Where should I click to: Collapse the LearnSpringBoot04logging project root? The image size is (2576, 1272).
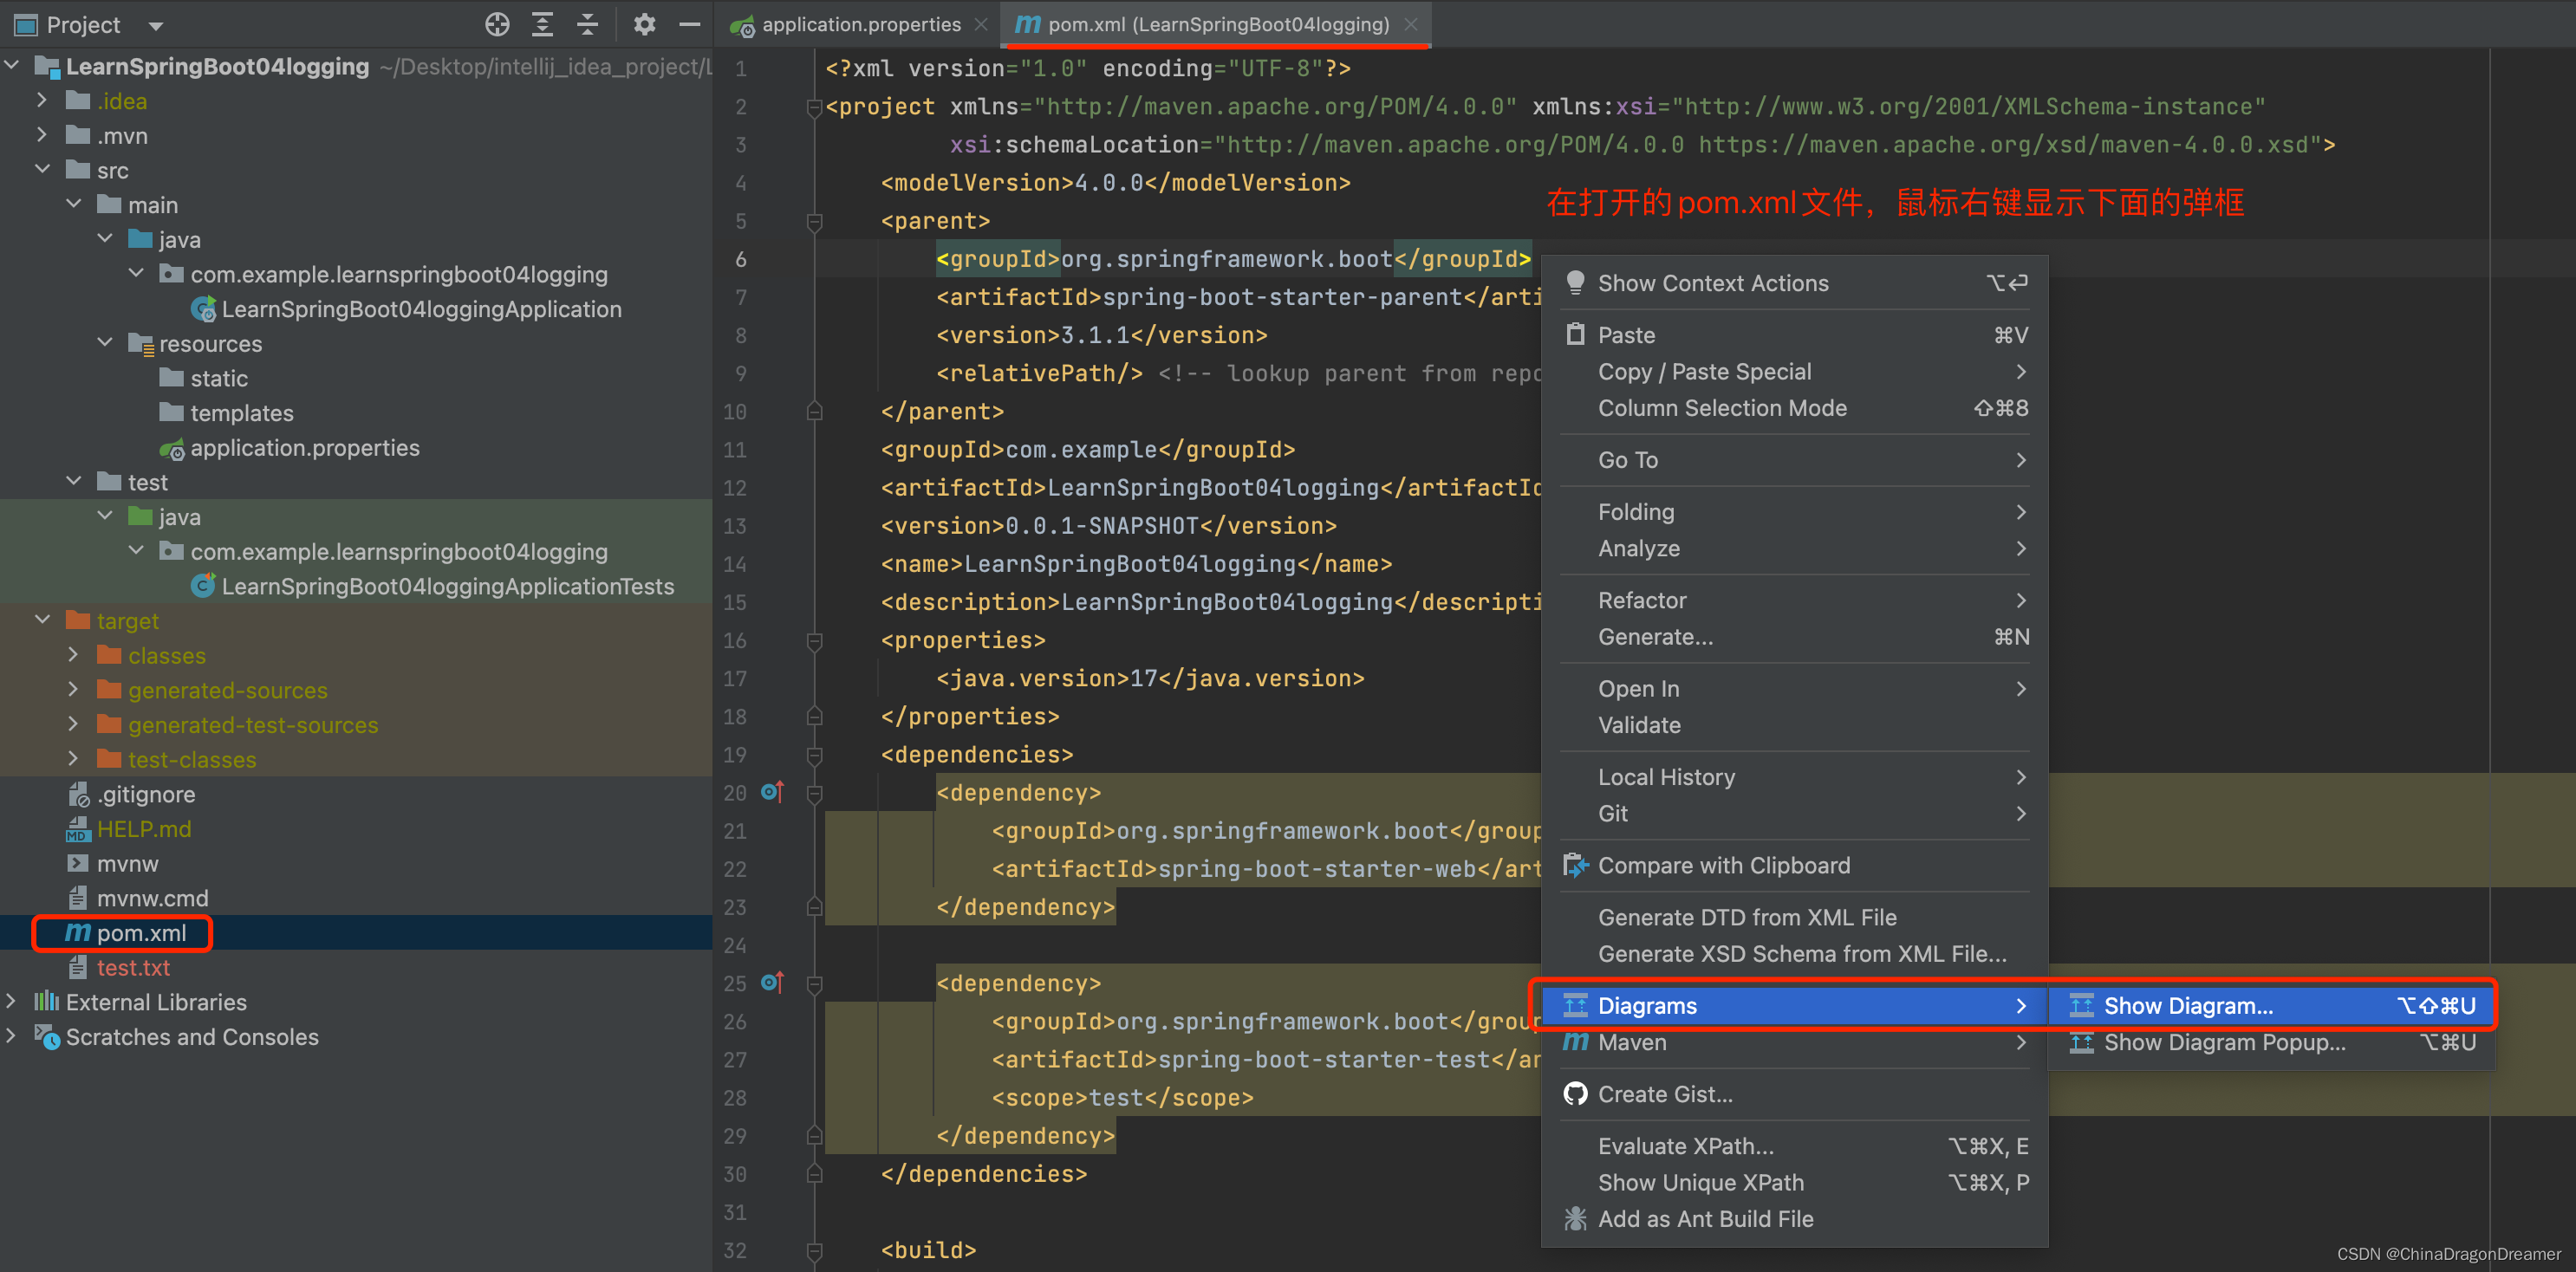tap(12, 66)
